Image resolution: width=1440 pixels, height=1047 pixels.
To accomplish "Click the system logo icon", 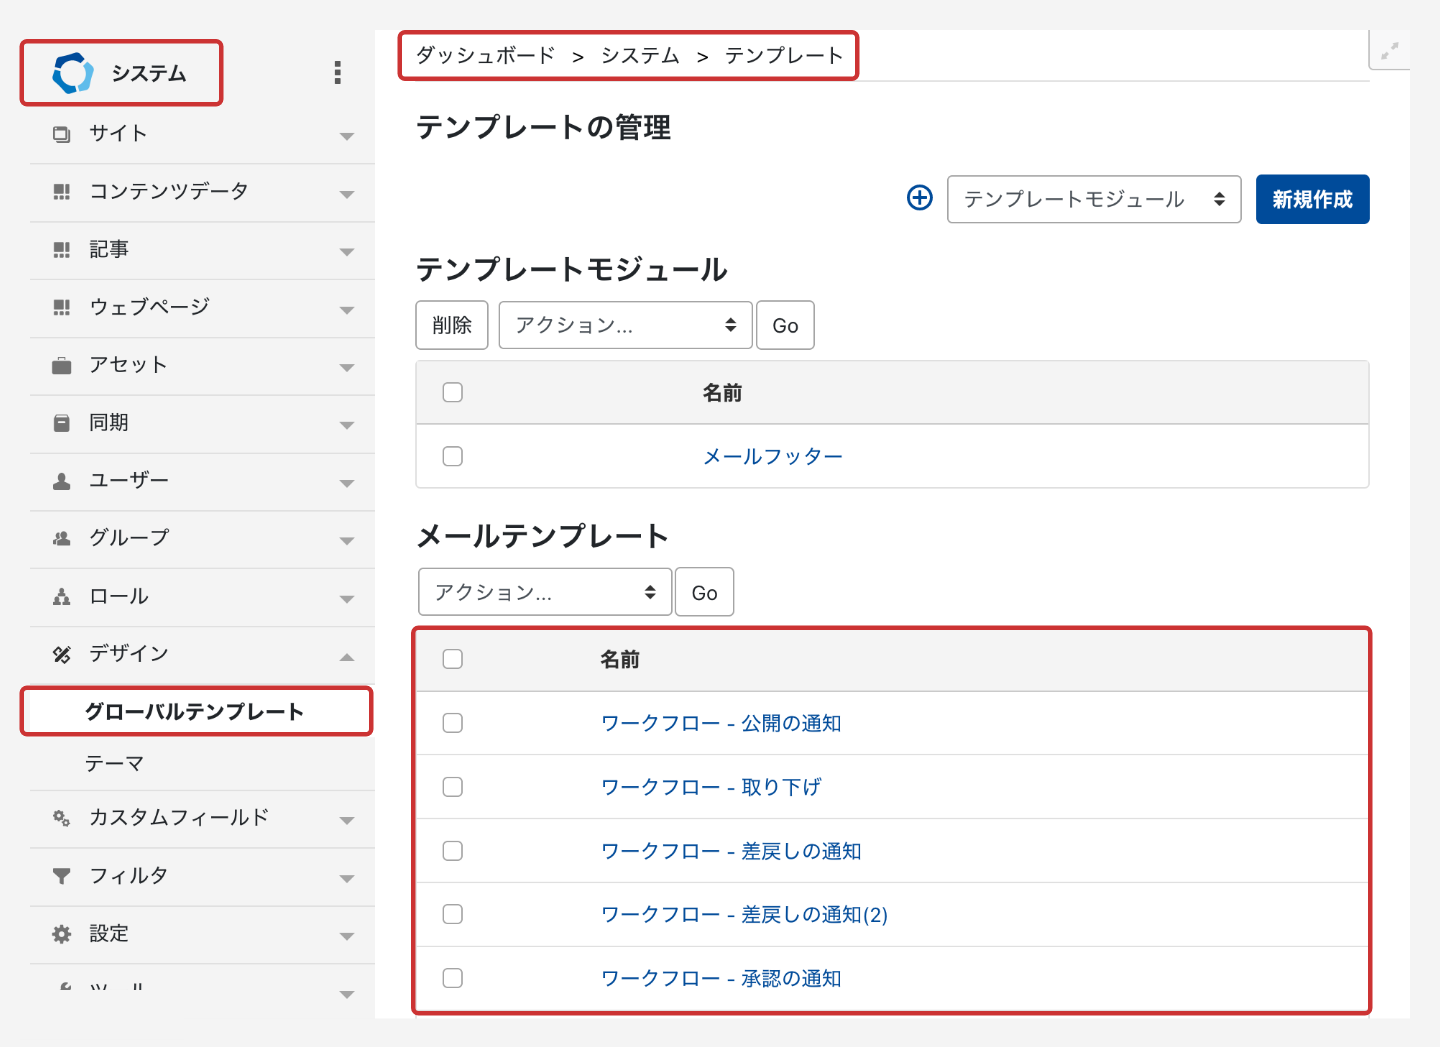I will coord(73,73).
